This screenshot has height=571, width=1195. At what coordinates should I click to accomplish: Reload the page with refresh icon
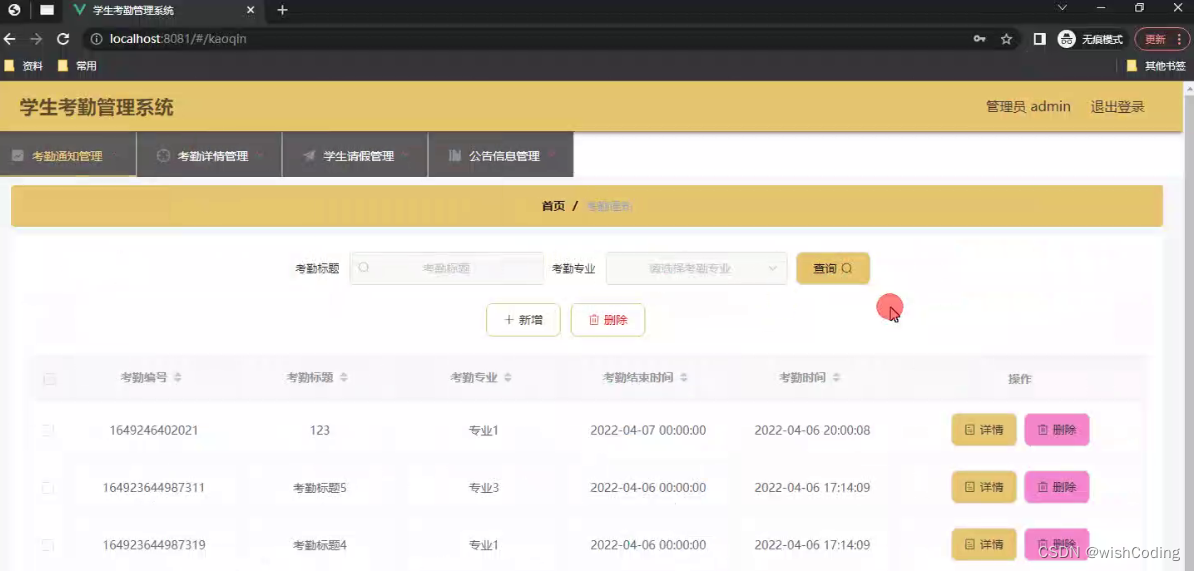point(63,39)
